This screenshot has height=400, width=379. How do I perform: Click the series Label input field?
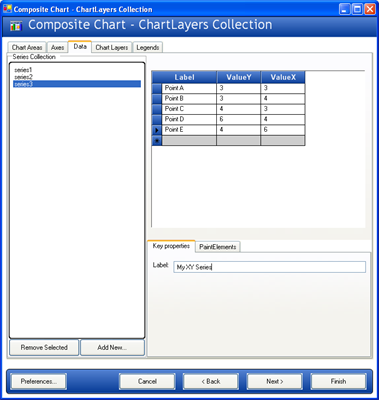[x=269, y=267]
